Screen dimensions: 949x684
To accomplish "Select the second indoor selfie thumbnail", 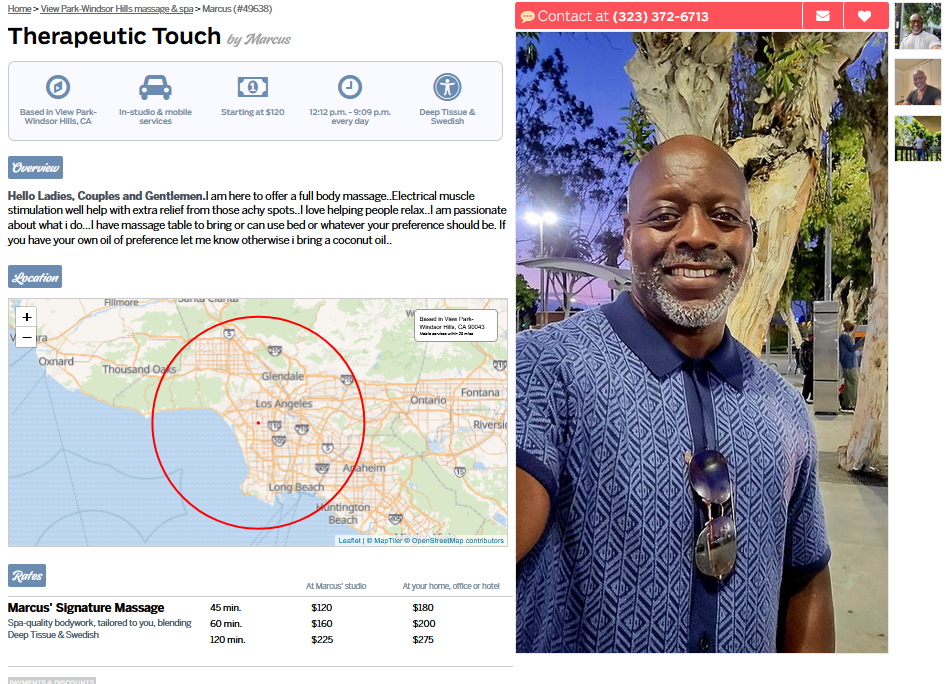I will tap(918, 82).
